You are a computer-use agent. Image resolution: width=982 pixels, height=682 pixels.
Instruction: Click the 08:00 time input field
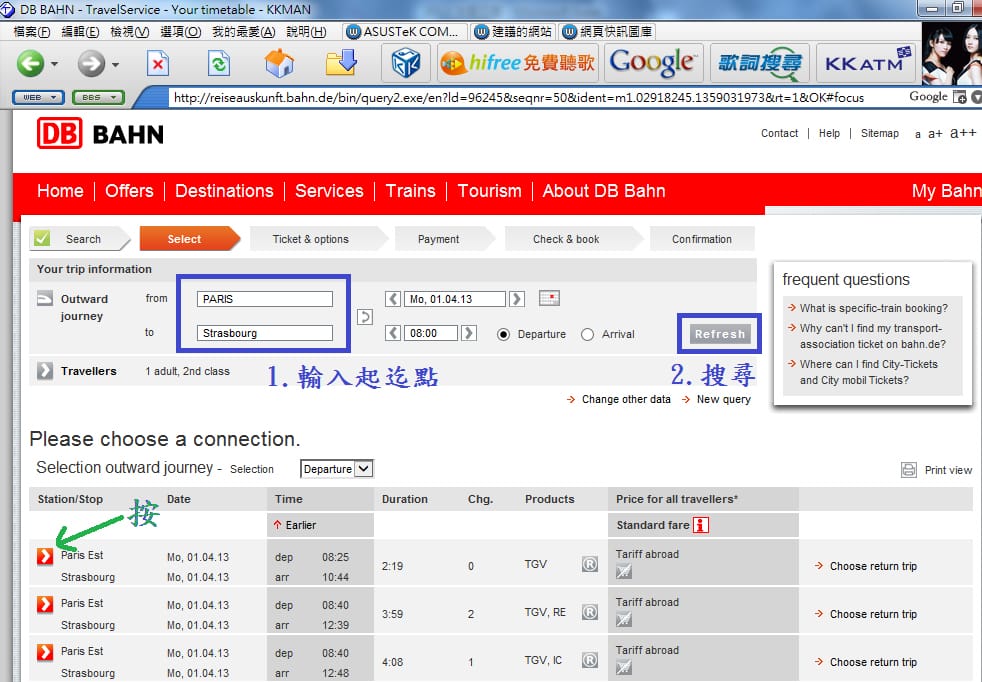click(x=431, y=333)
